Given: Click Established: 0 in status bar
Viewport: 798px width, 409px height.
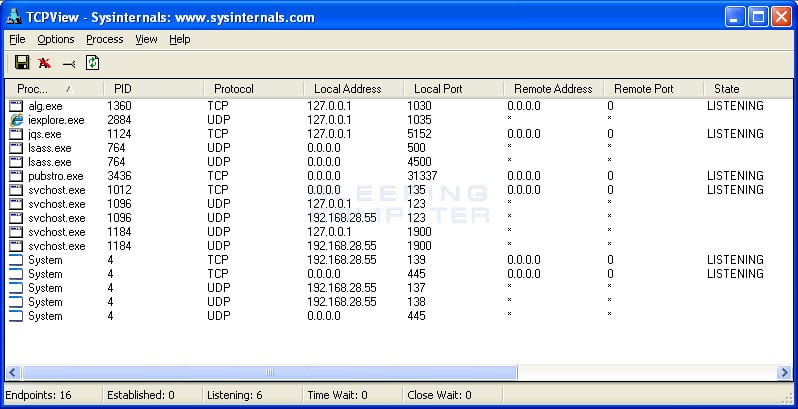Looking at the screenshot, I should coord(140,395).
